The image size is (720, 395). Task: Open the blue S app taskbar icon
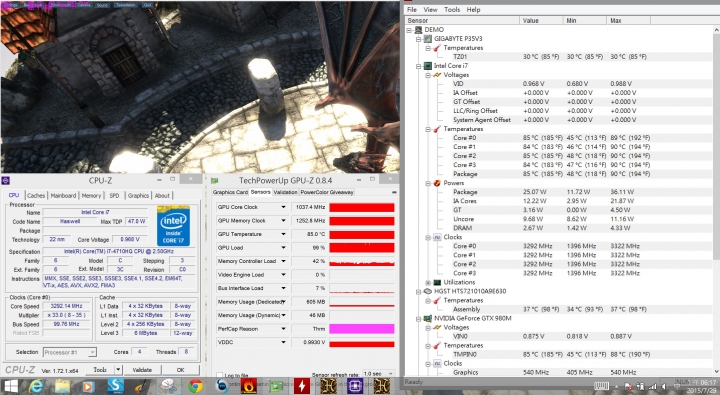[x=115, y=386]
